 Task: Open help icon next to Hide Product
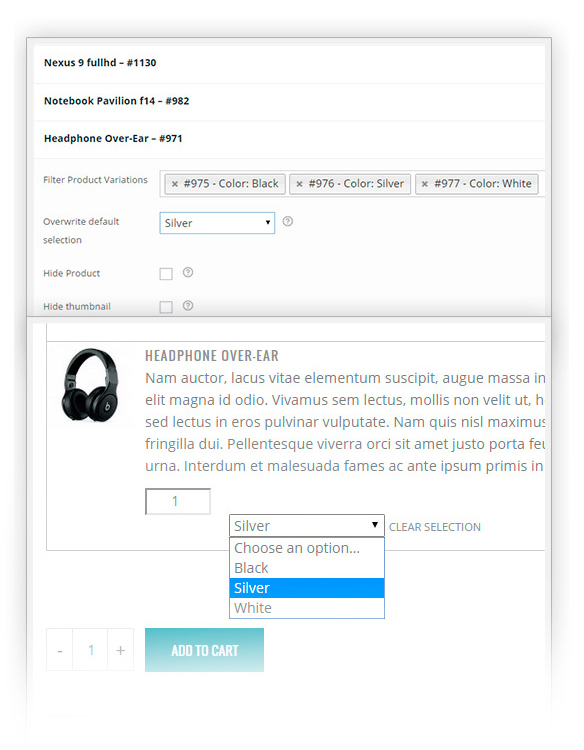pos(188,272)
